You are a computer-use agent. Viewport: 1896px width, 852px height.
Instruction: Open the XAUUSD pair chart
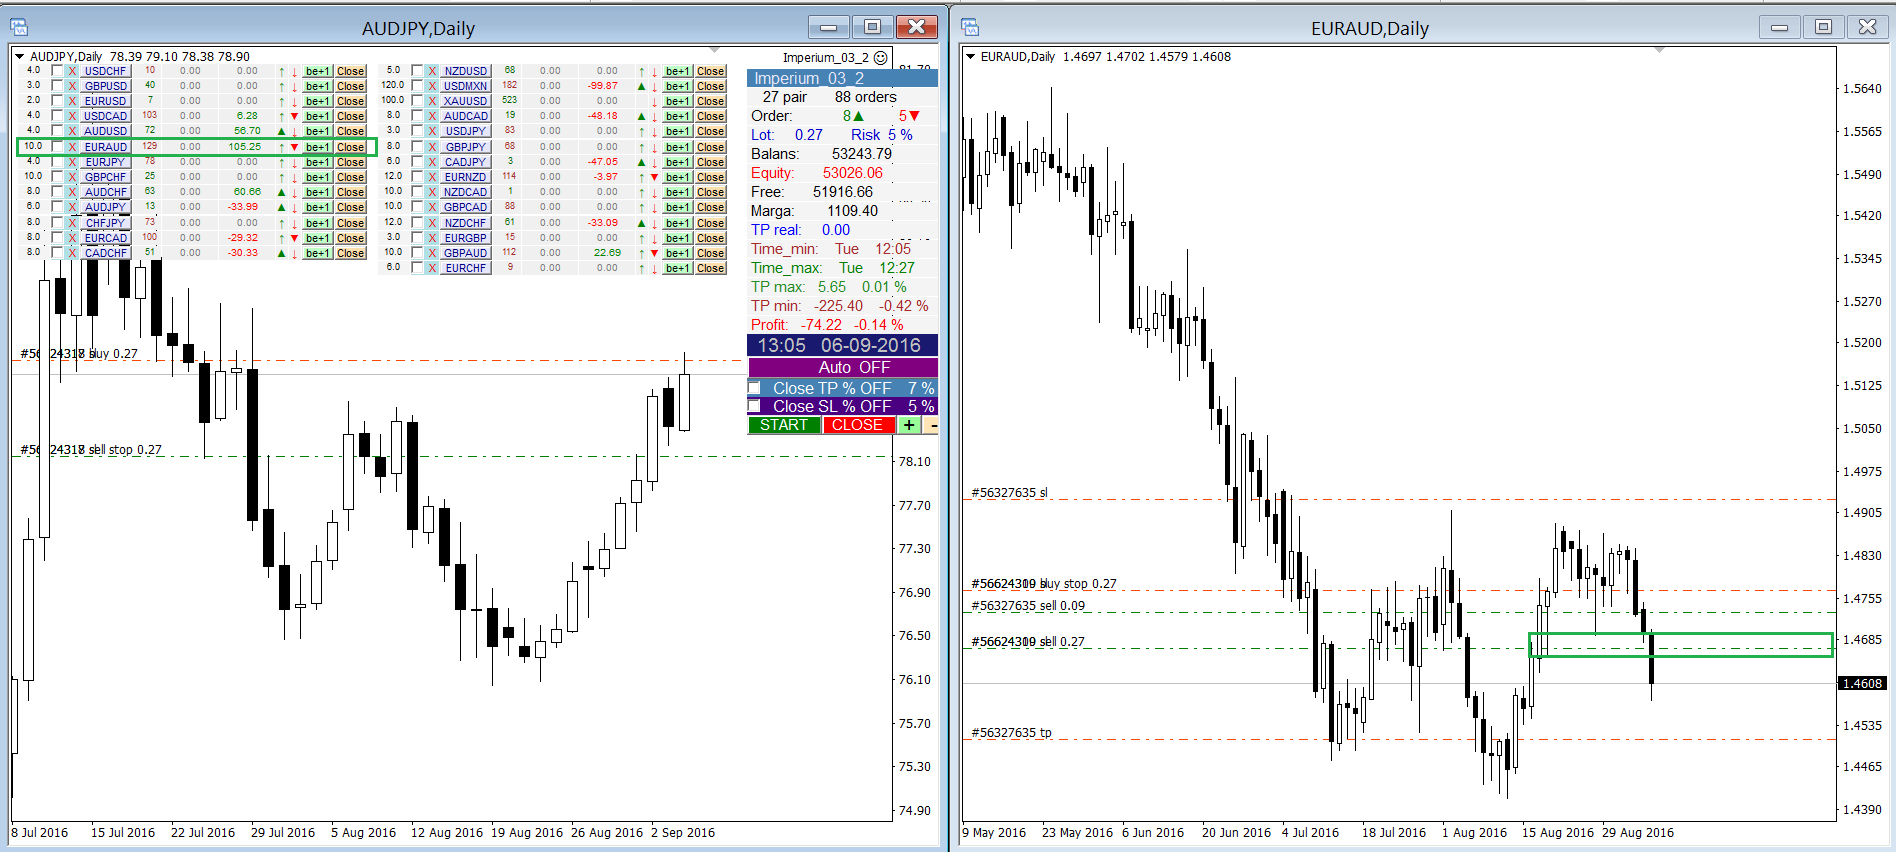pyautogui.click(x=466, y=101)
